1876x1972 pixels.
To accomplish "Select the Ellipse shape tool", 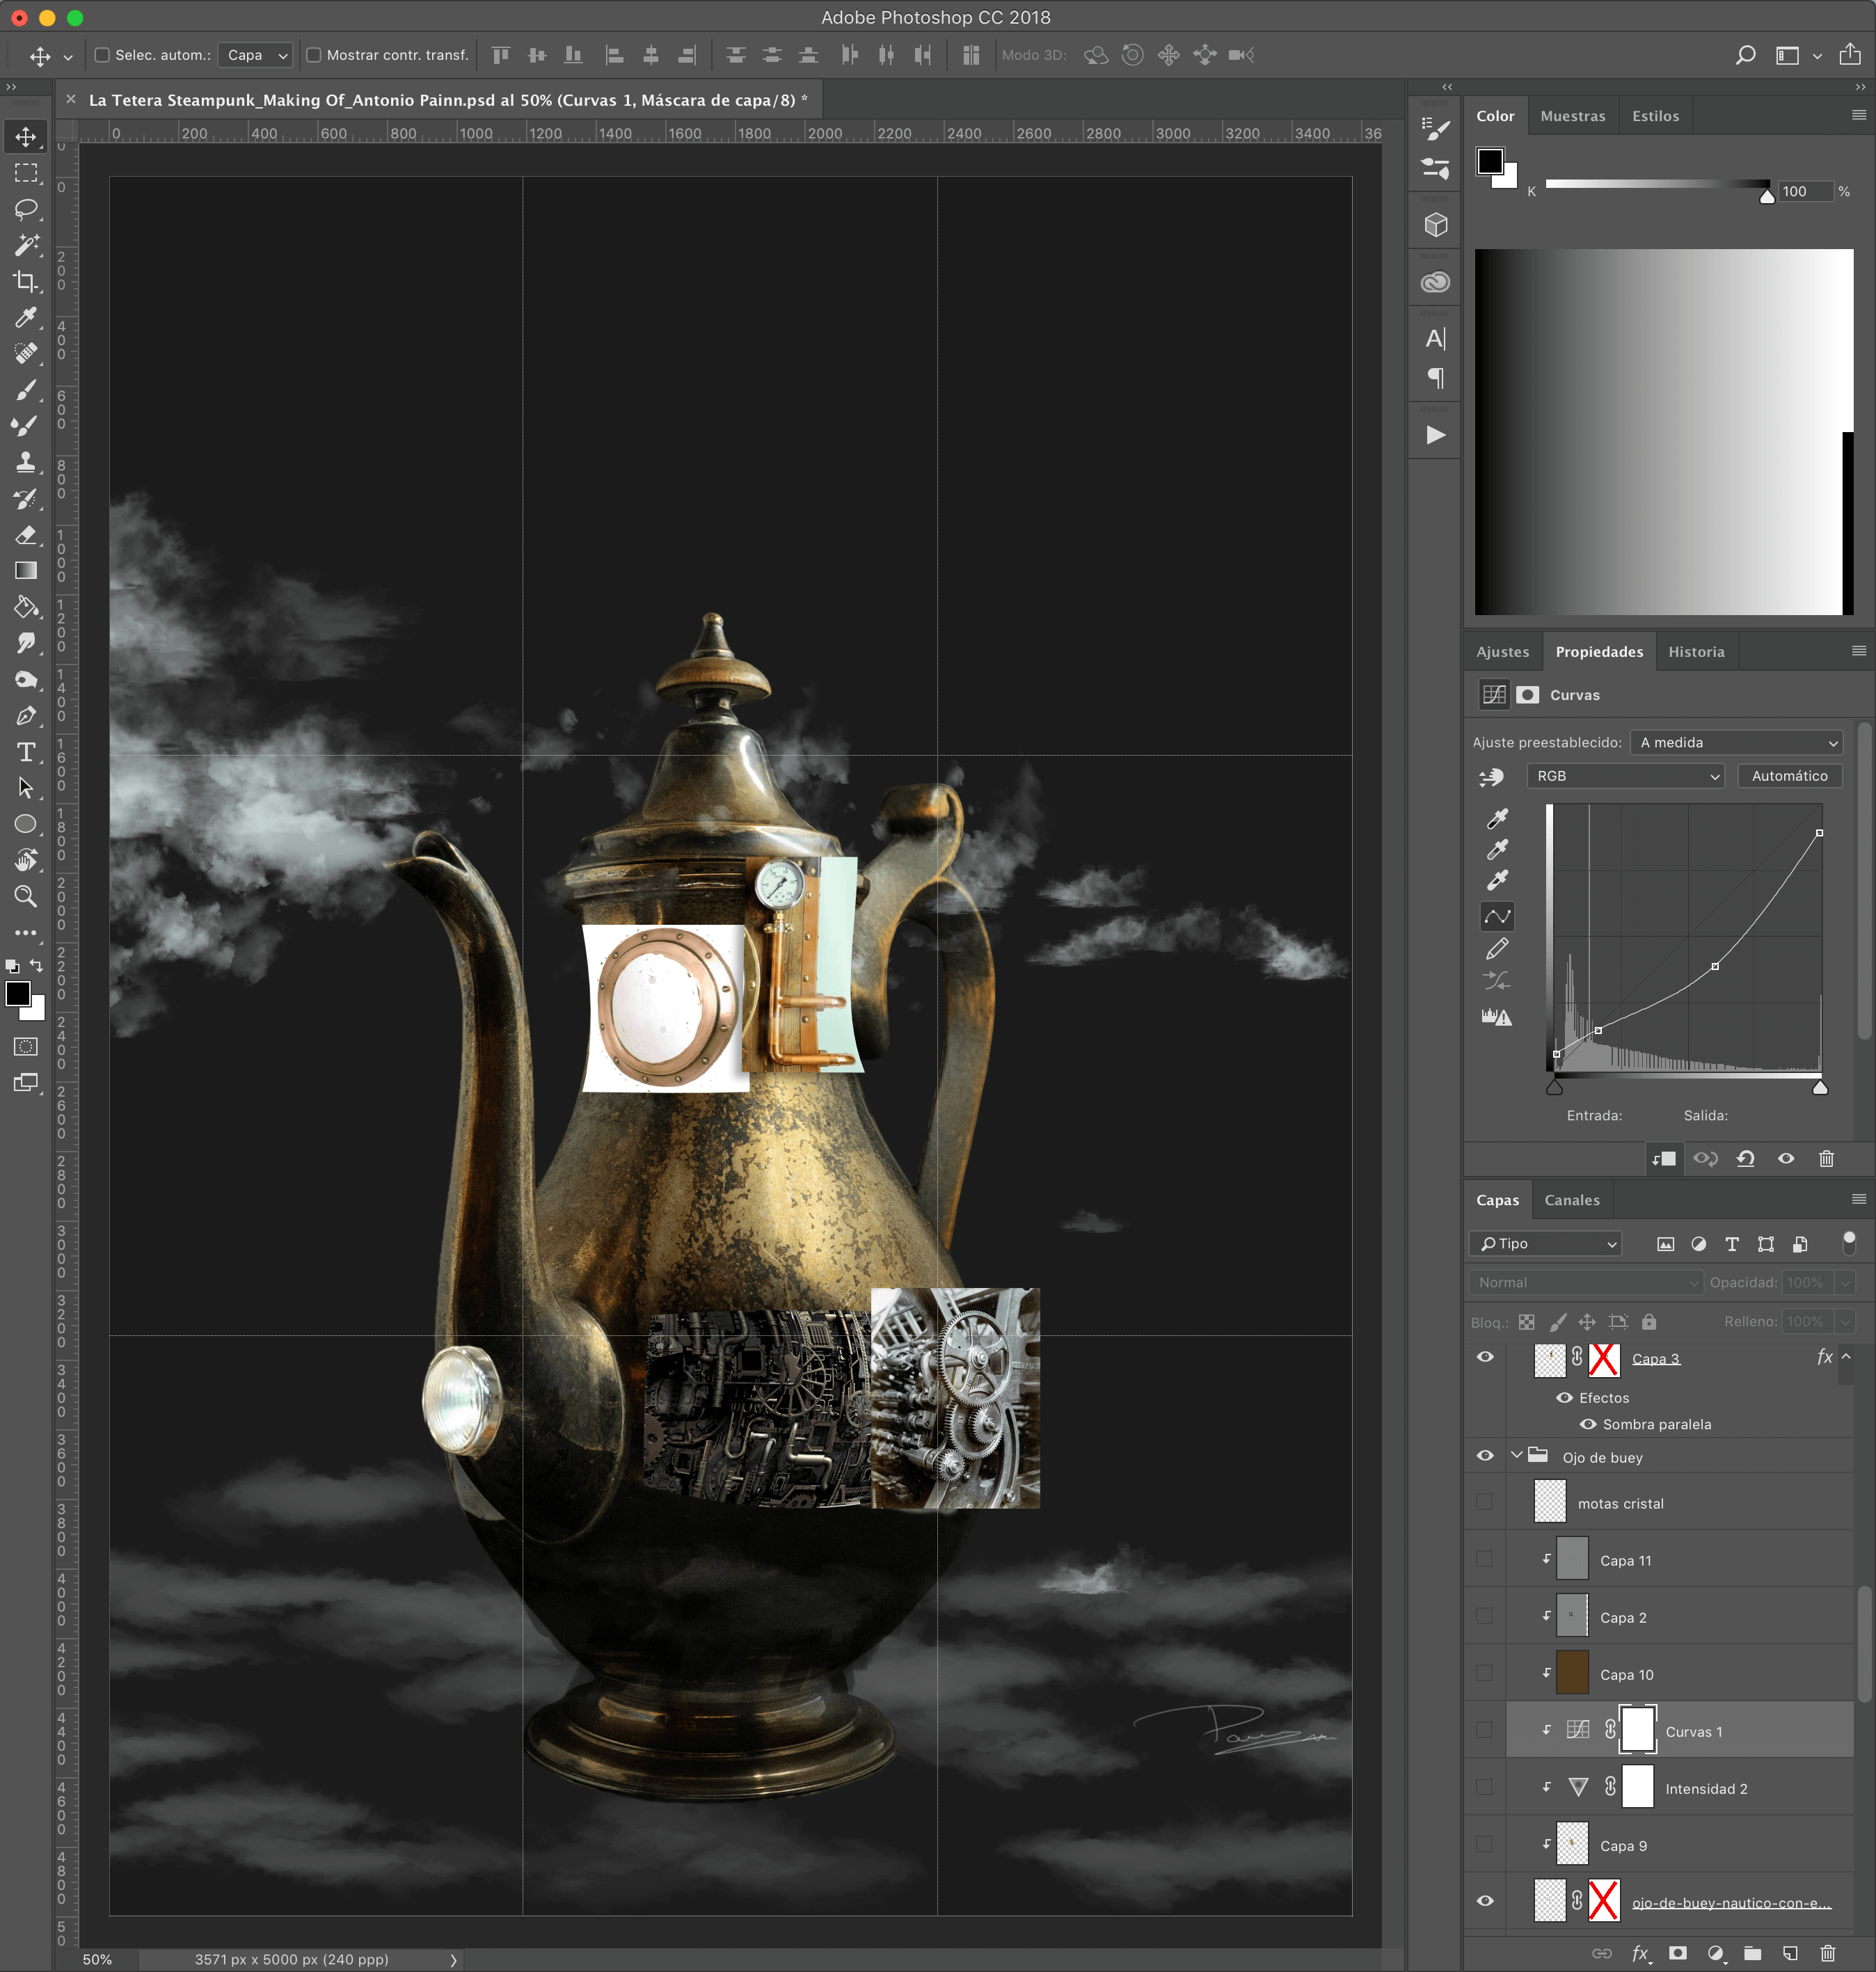I will 26,824.
